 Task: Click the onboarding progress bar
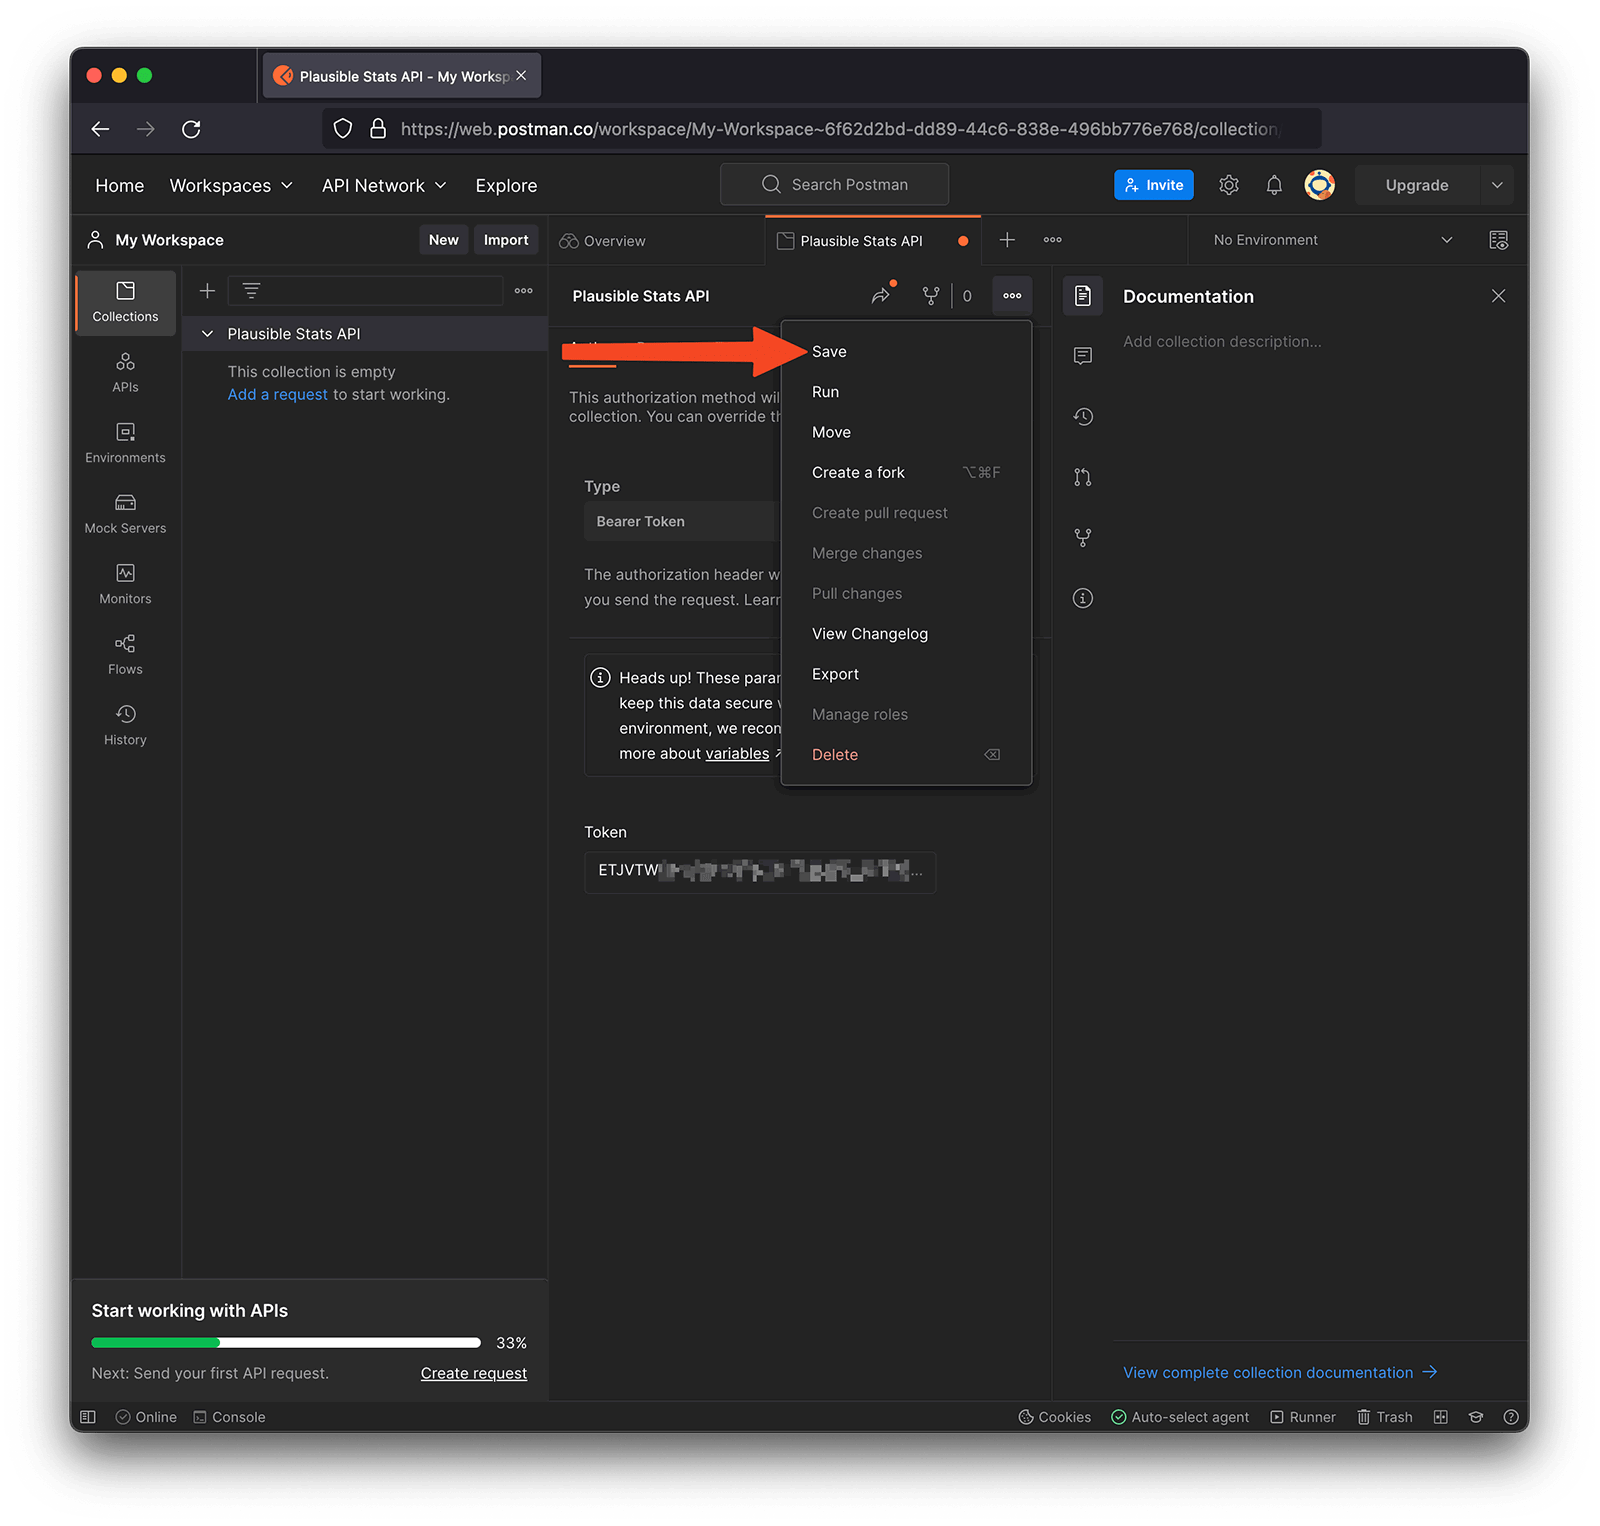click(286, 1342)
